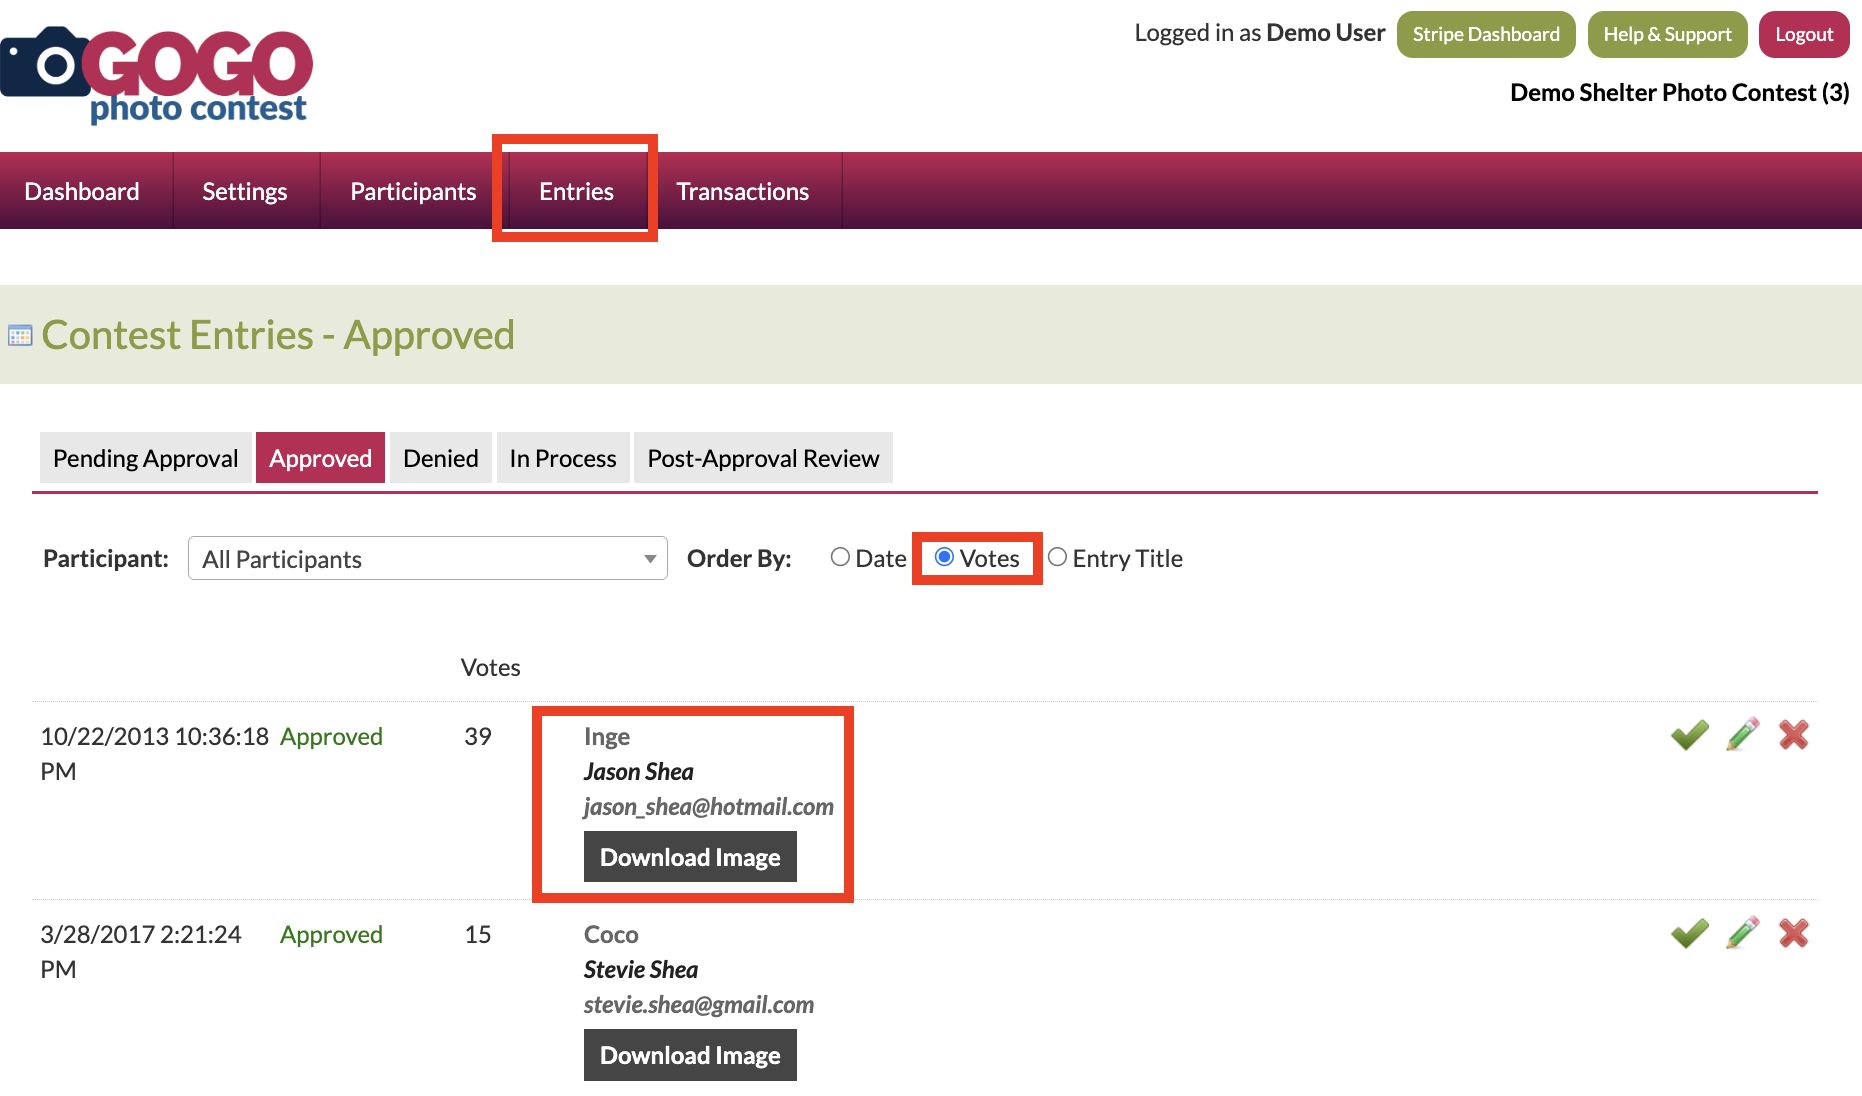Select the Votes order radio button
Screen dimensions: 1862x1096
pyautogui.click(x=944, y=557)
